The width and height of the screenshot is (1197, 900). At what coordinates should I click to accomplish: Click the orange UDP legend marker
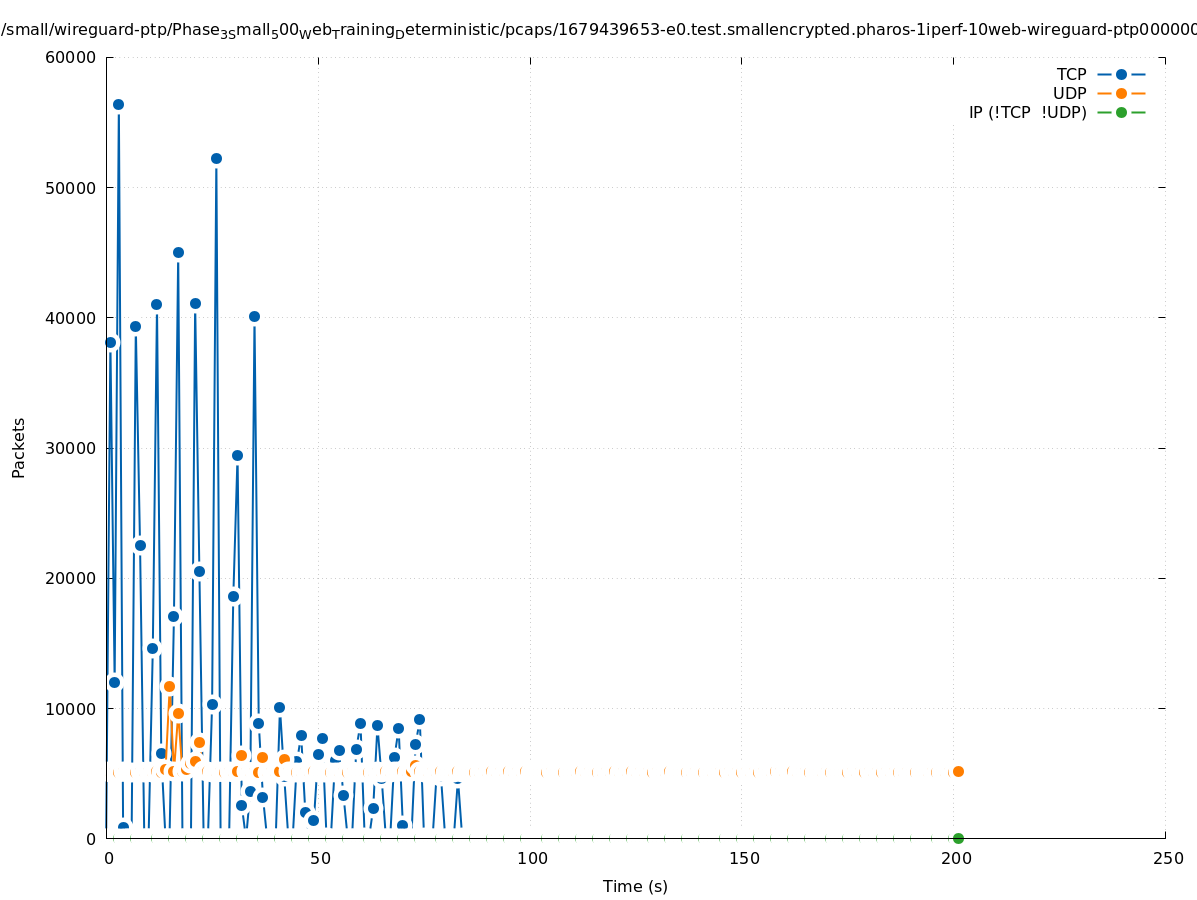click(1121, 93)
